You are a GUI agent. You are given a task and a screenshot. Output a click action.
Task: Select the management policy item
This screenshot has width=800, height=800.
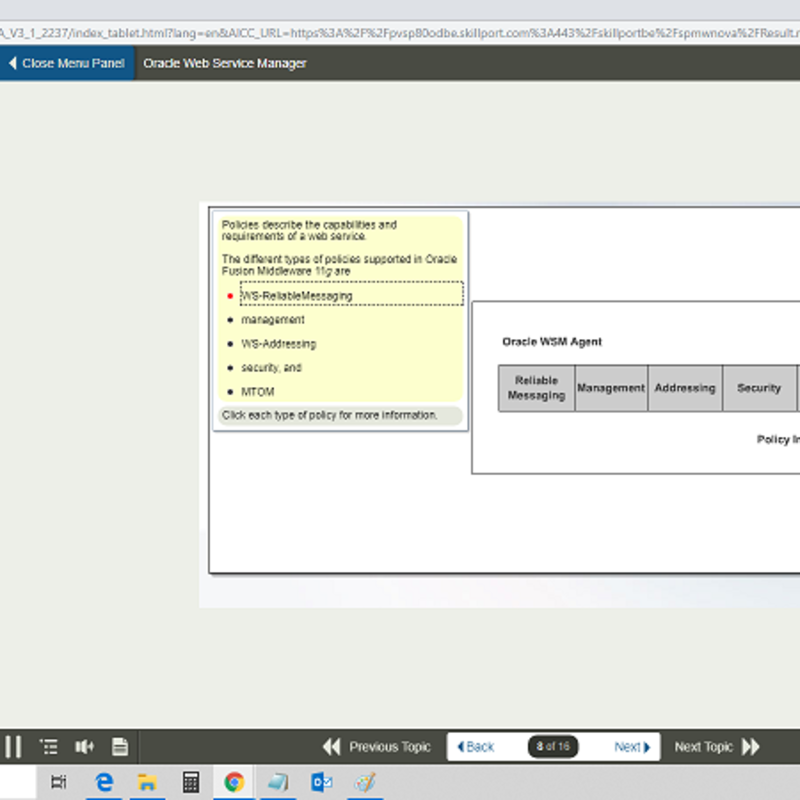273,320
